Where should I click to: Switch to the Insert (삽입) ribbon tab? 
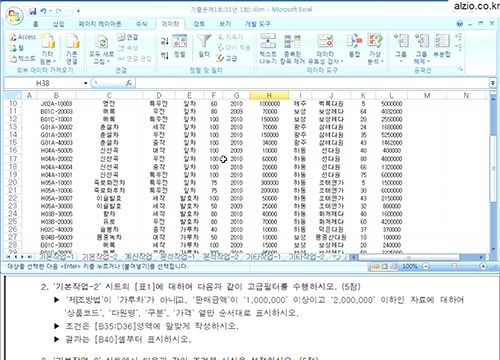tap(59, 24)
